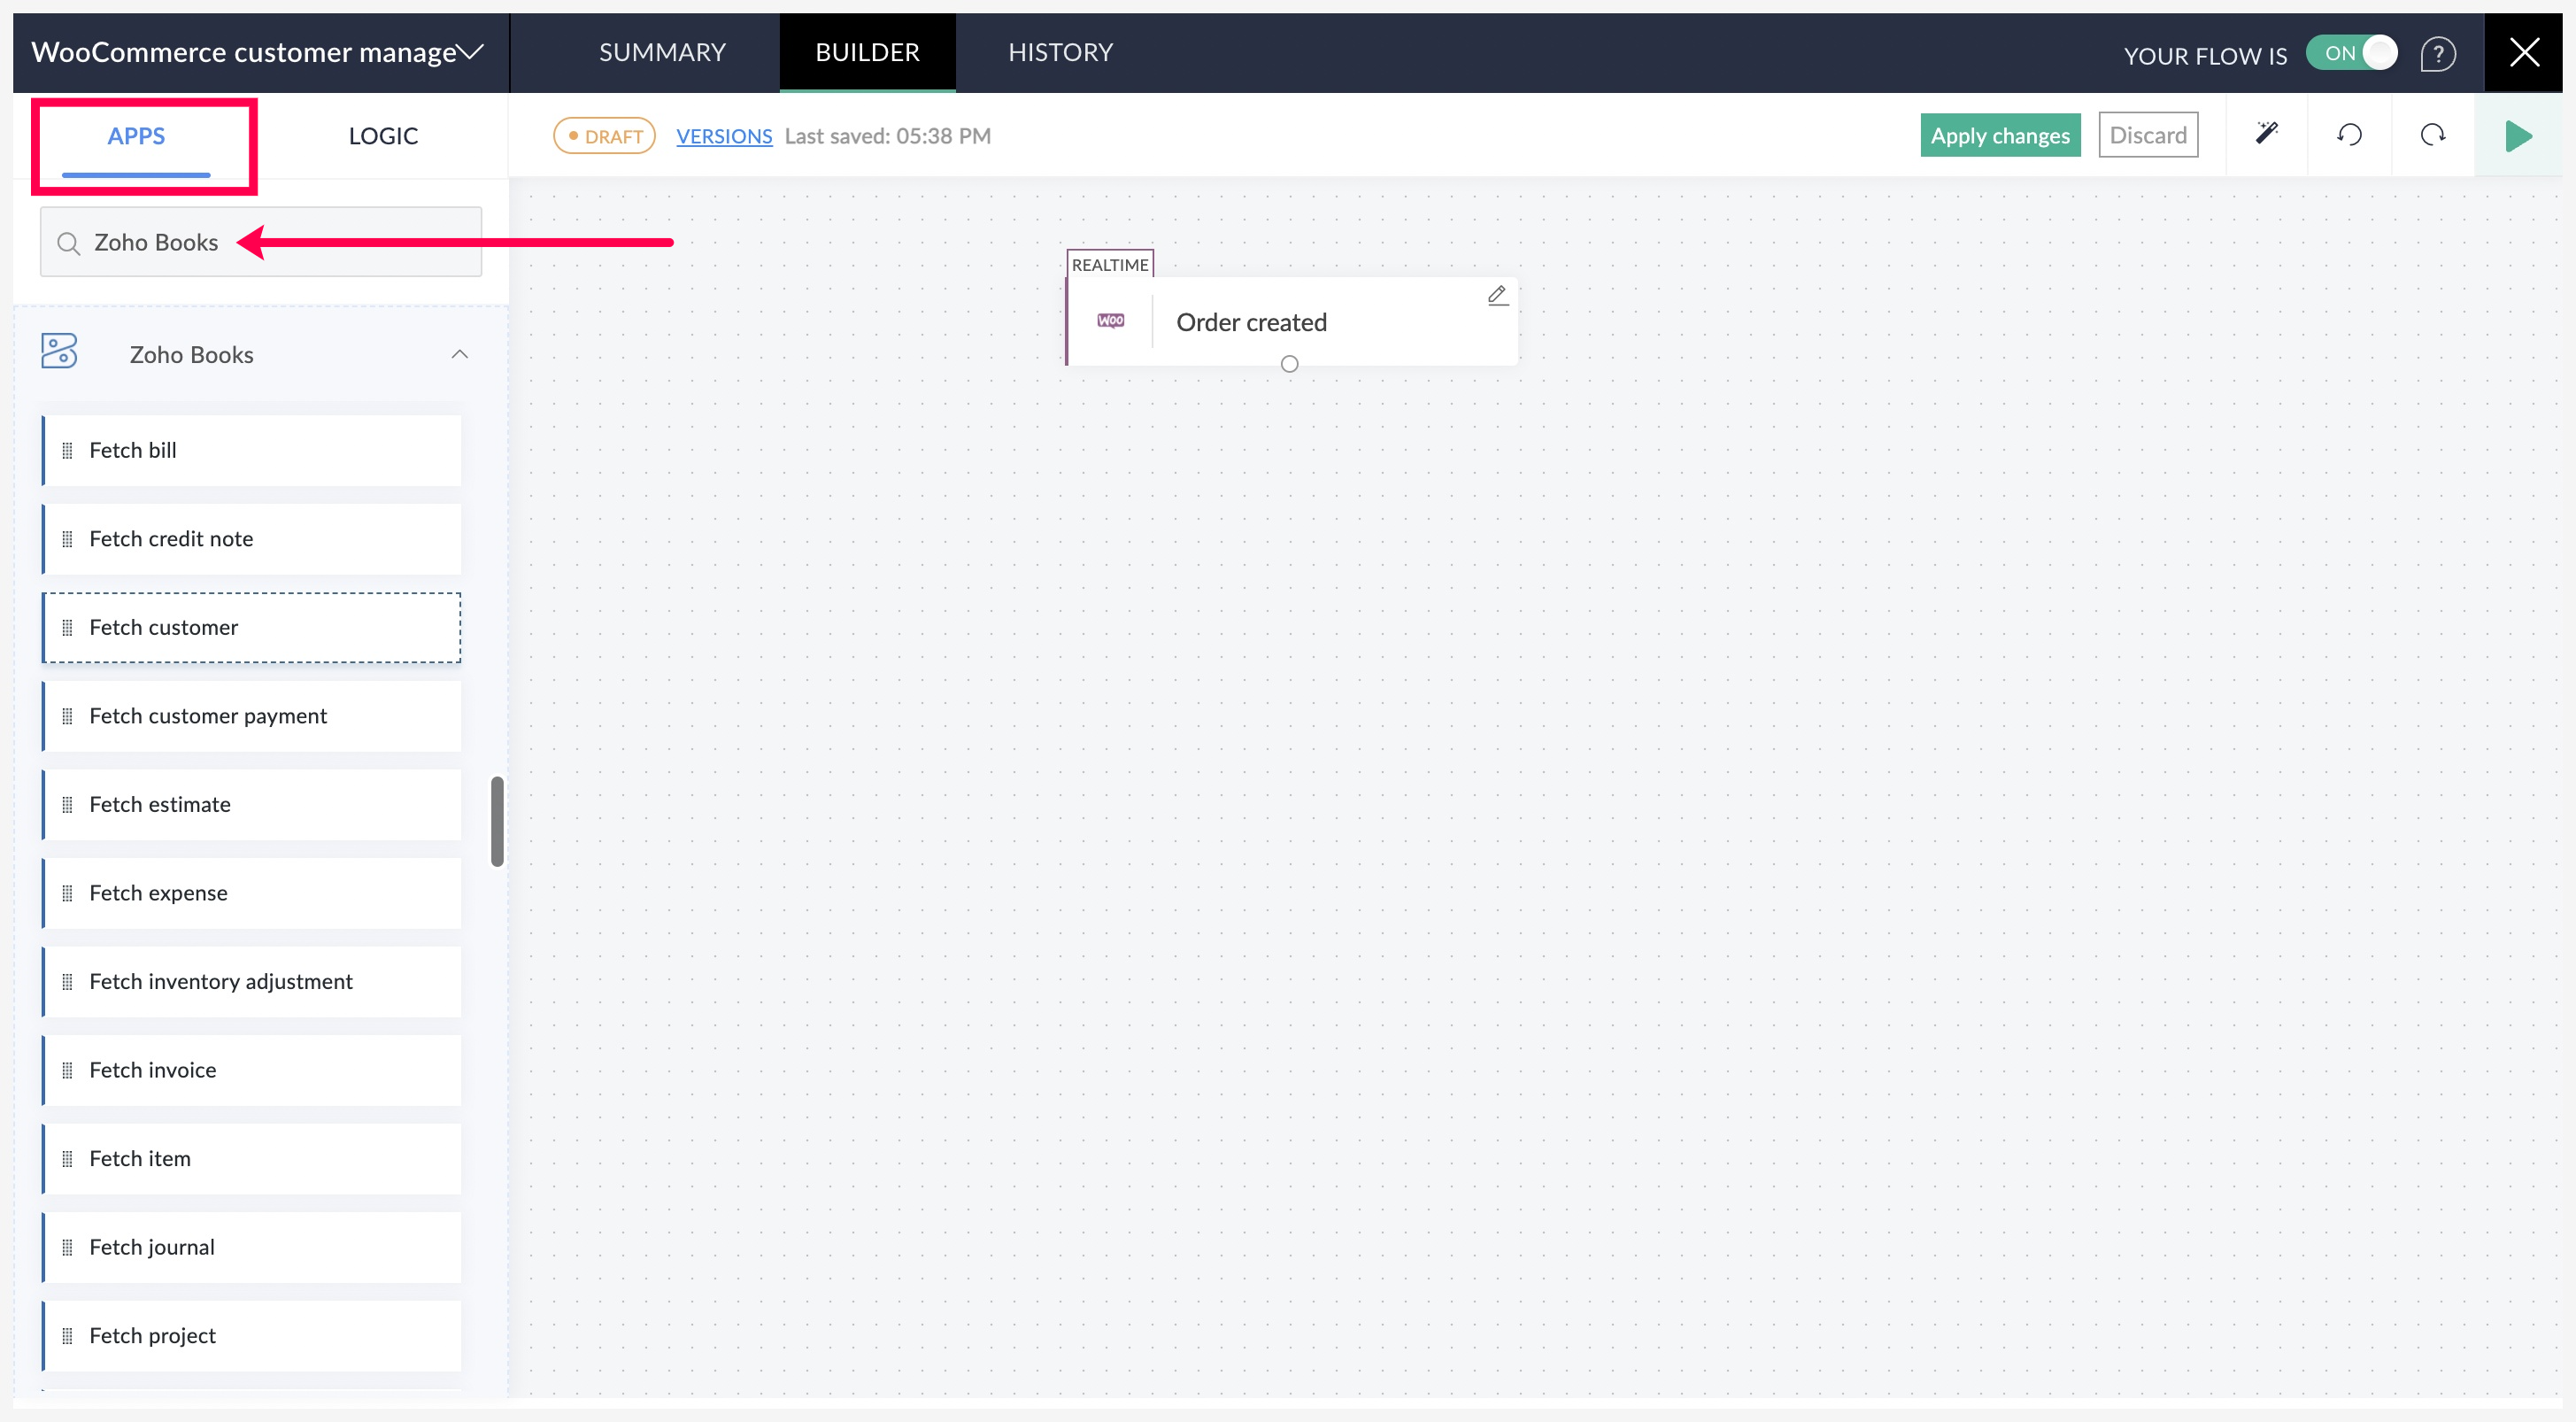Edit the Order created trigger with the pencil icon
Viewport: 2576px width, 1422px height.
tap(1497, 295)
